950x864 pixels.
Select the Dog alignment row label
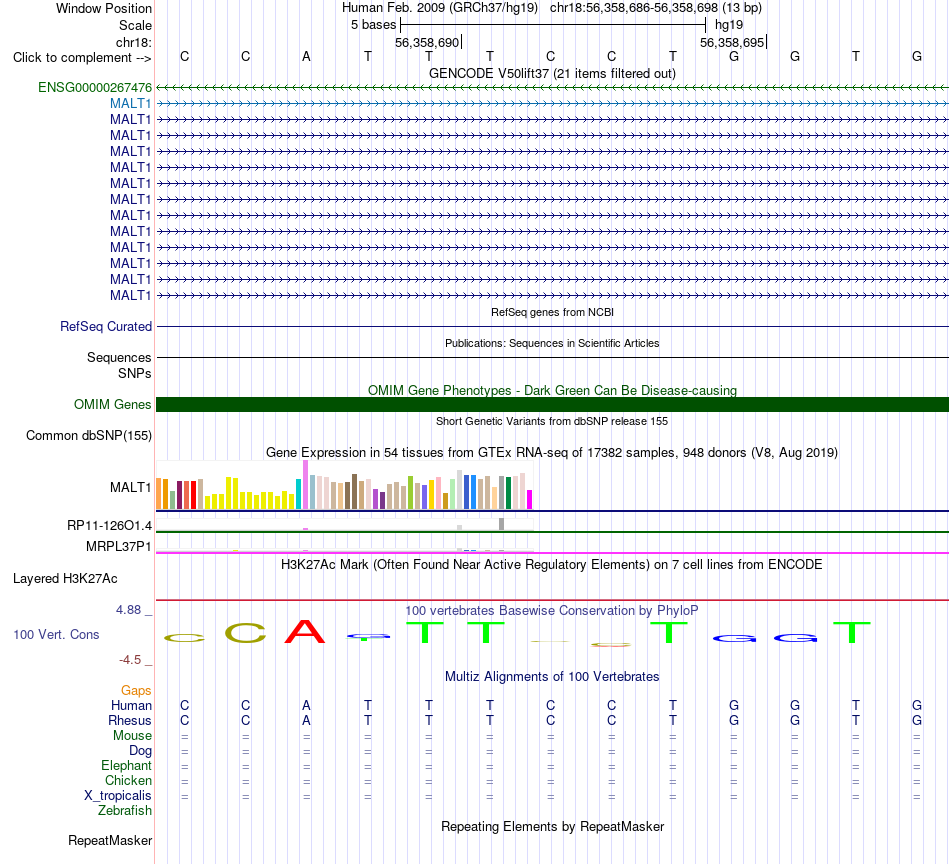coord(140,750)
